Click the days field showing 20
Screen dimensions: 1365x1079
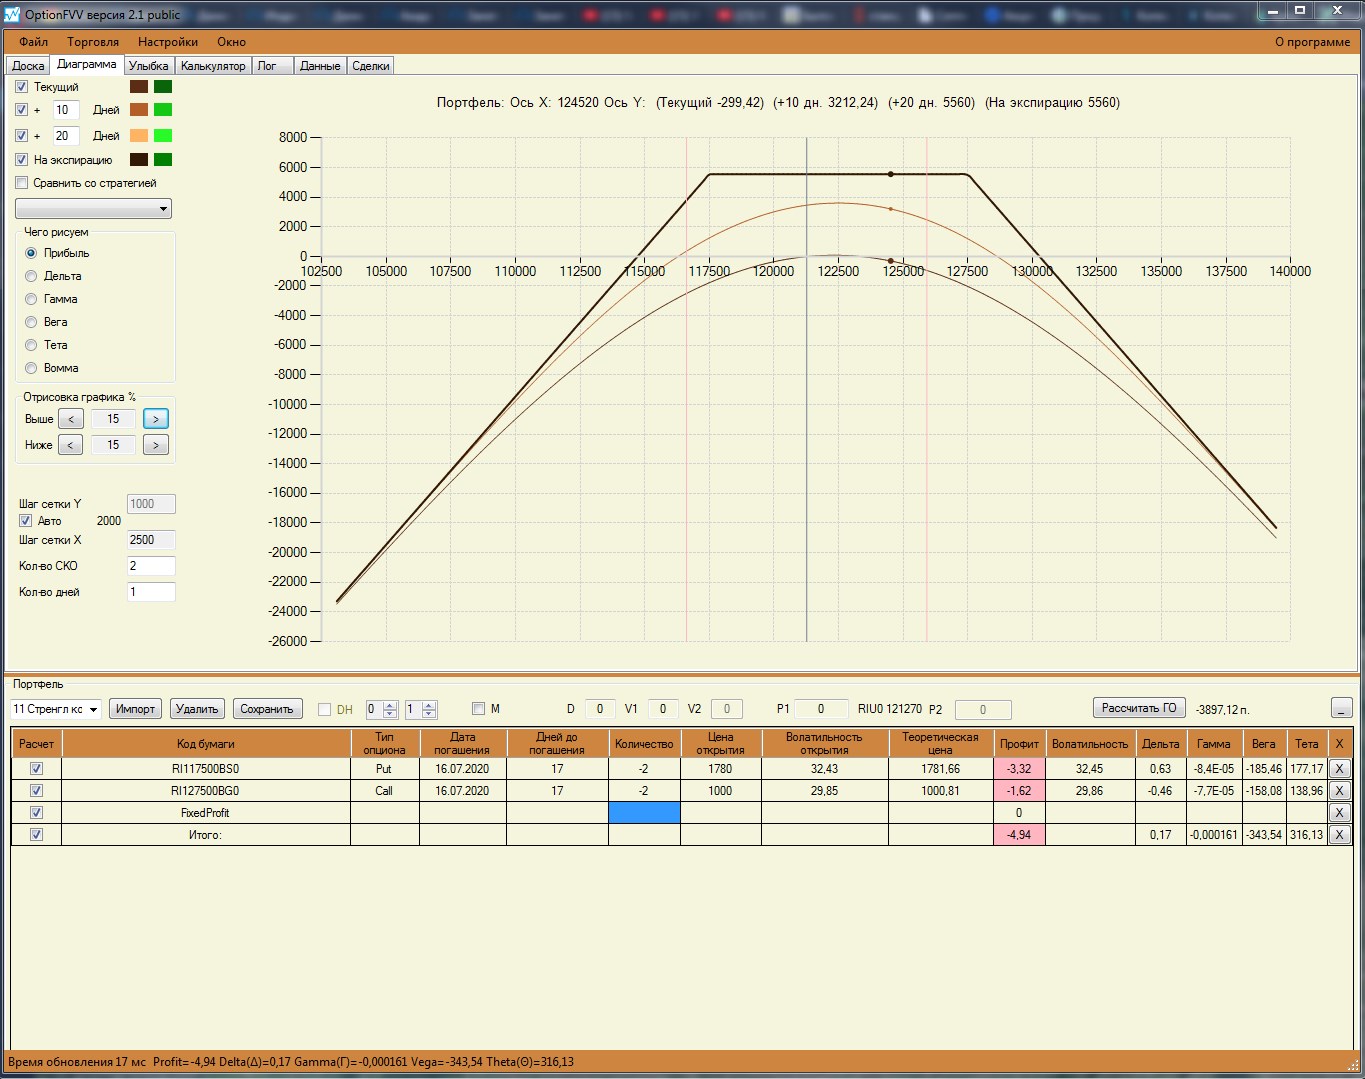(65, 136)
